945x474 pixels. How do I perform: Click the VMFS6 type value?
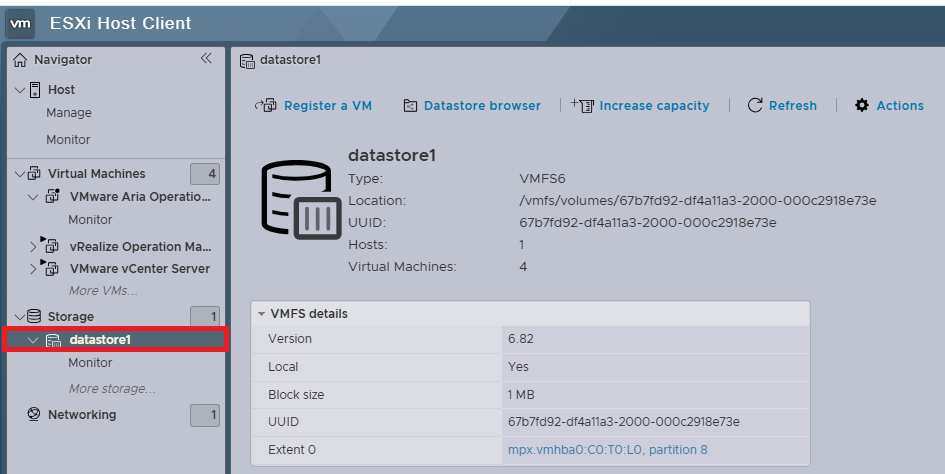pyautogui.click(x=542, y=179)
